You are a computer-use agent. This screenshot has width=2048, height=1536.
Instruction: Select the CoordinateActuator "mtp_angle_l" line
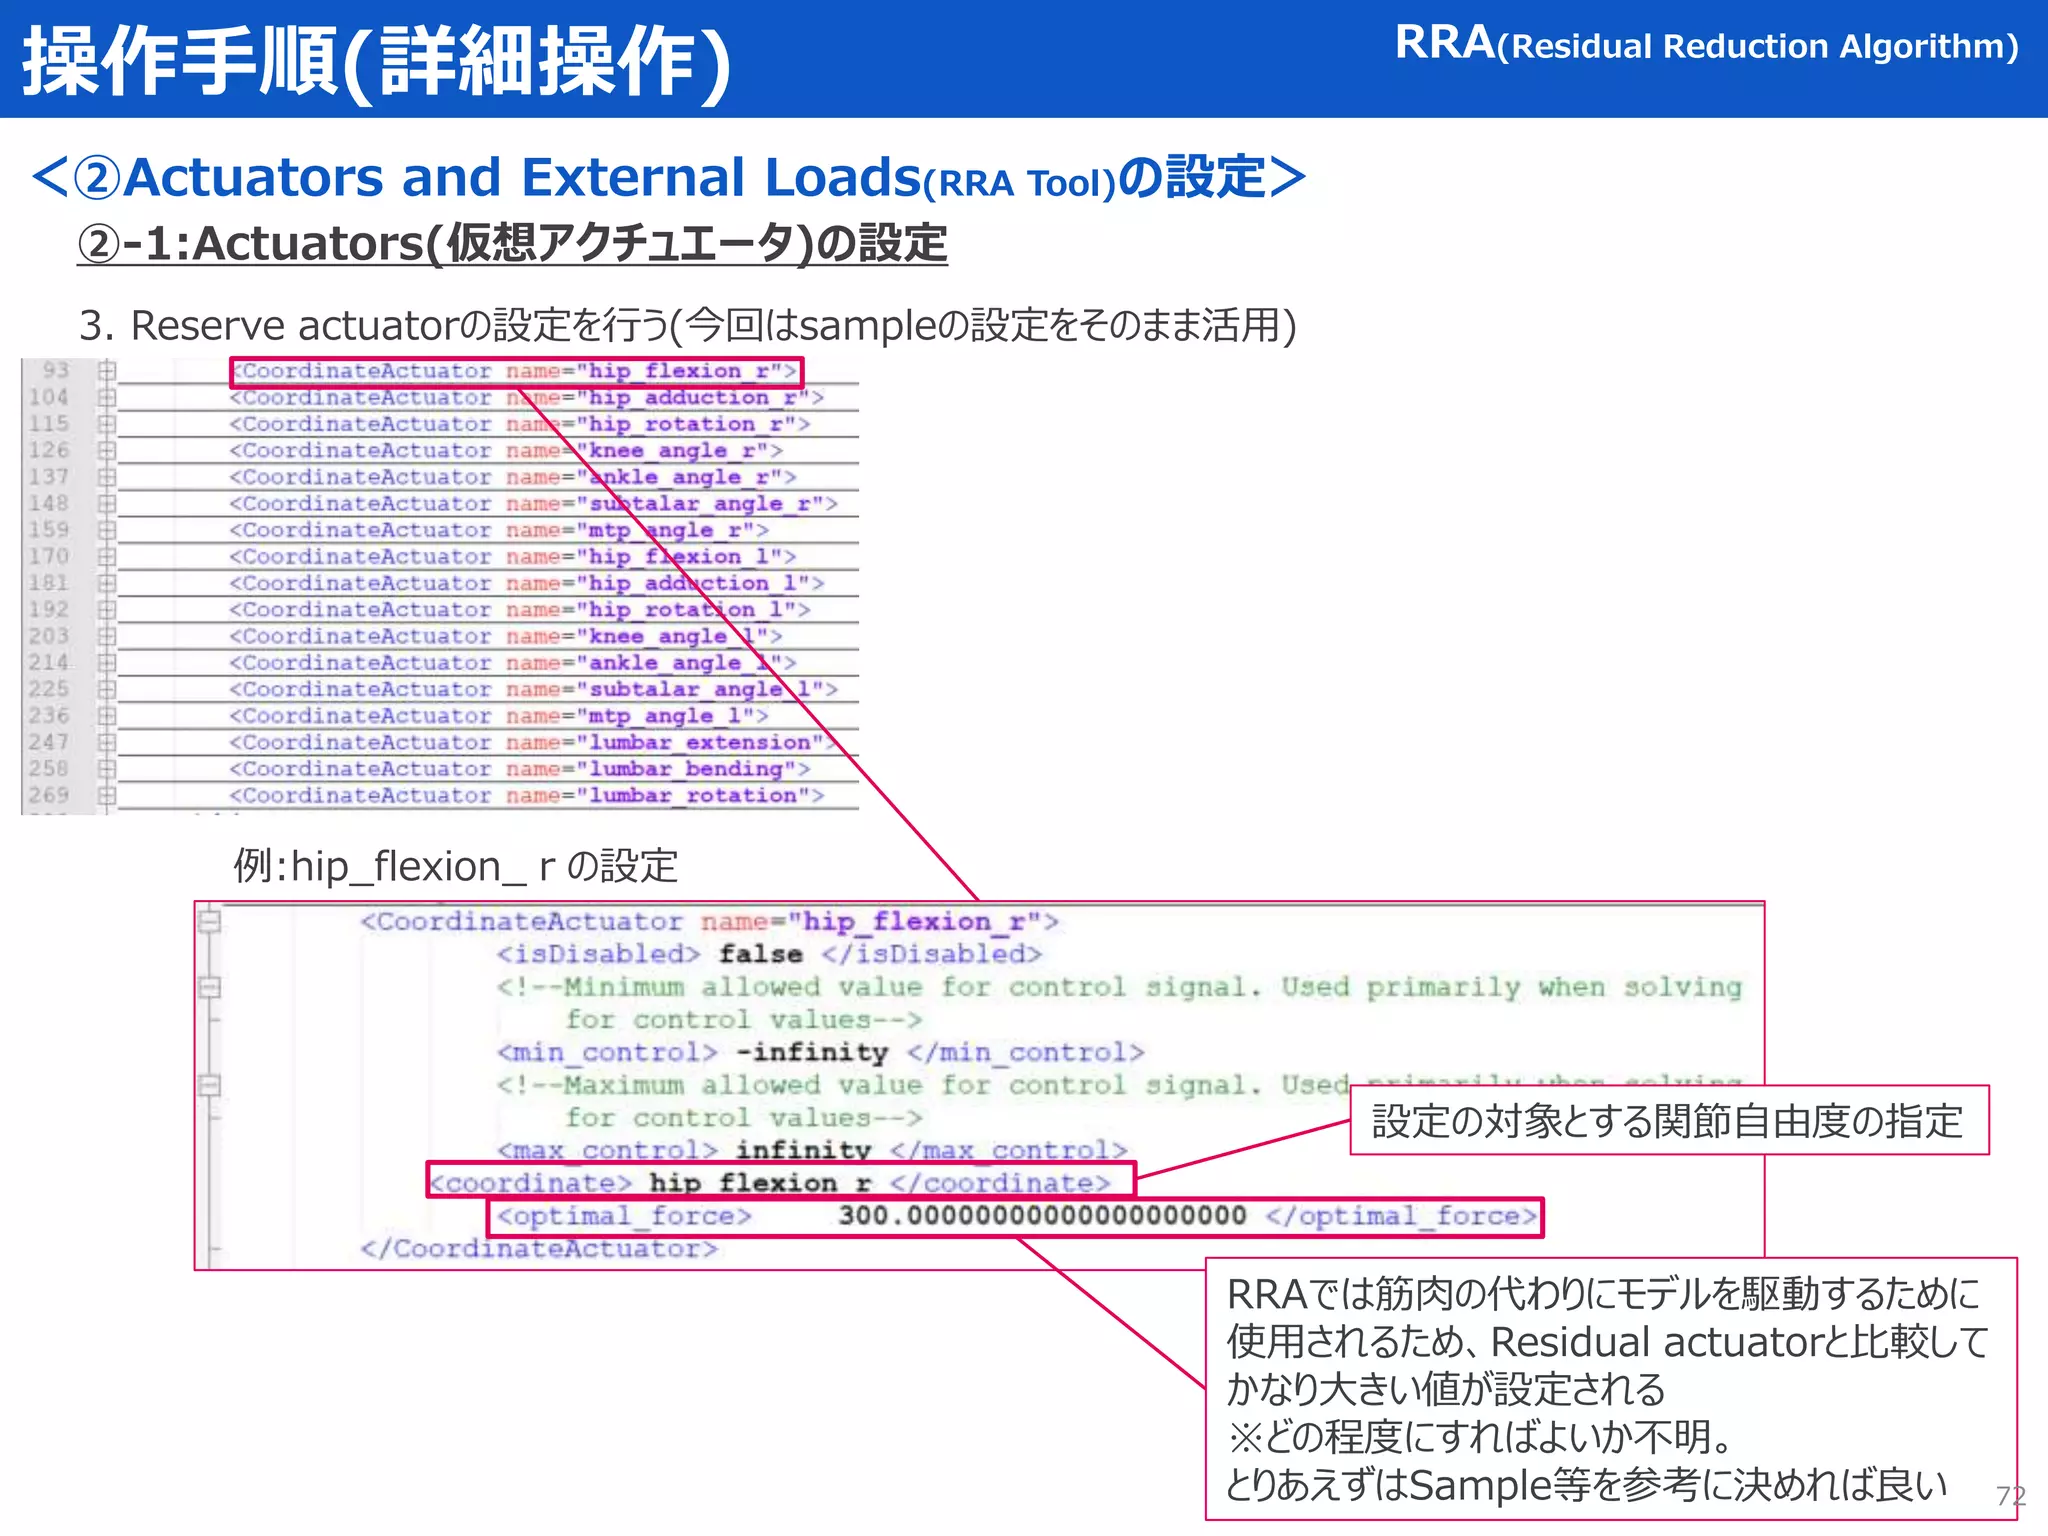(499, 716)
